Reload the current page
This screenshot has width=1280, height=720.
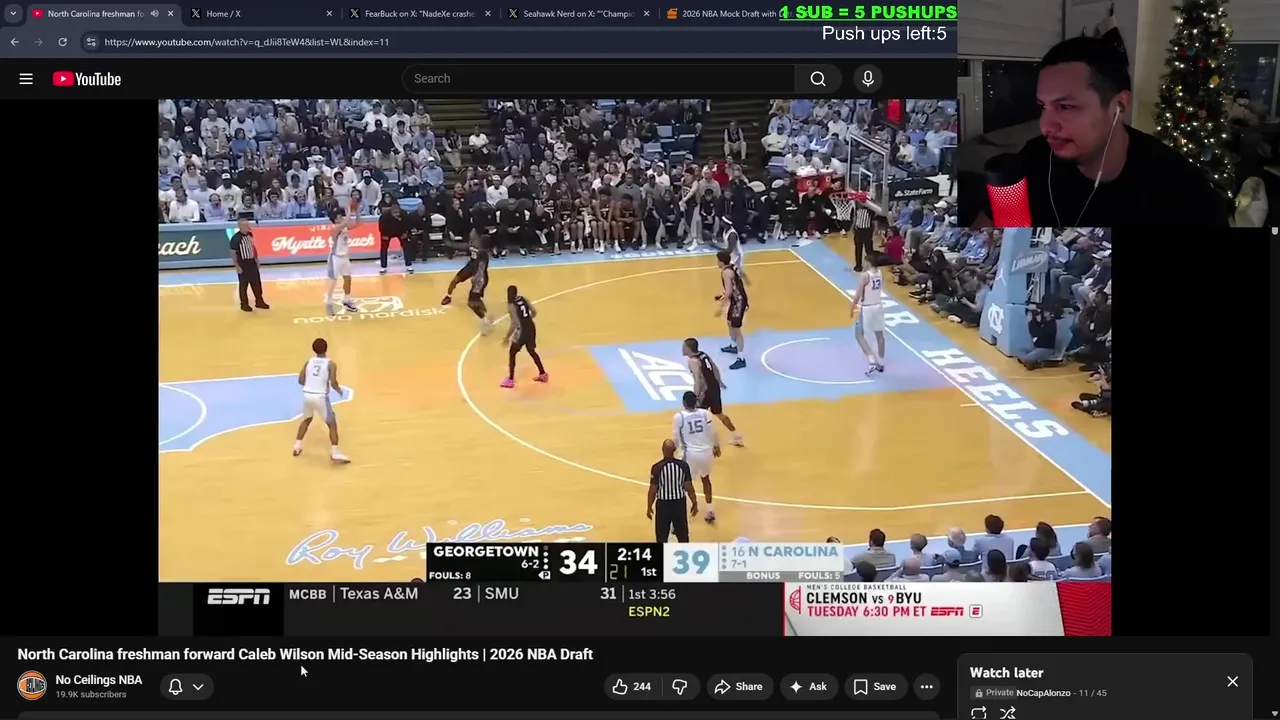pos(62,42)
